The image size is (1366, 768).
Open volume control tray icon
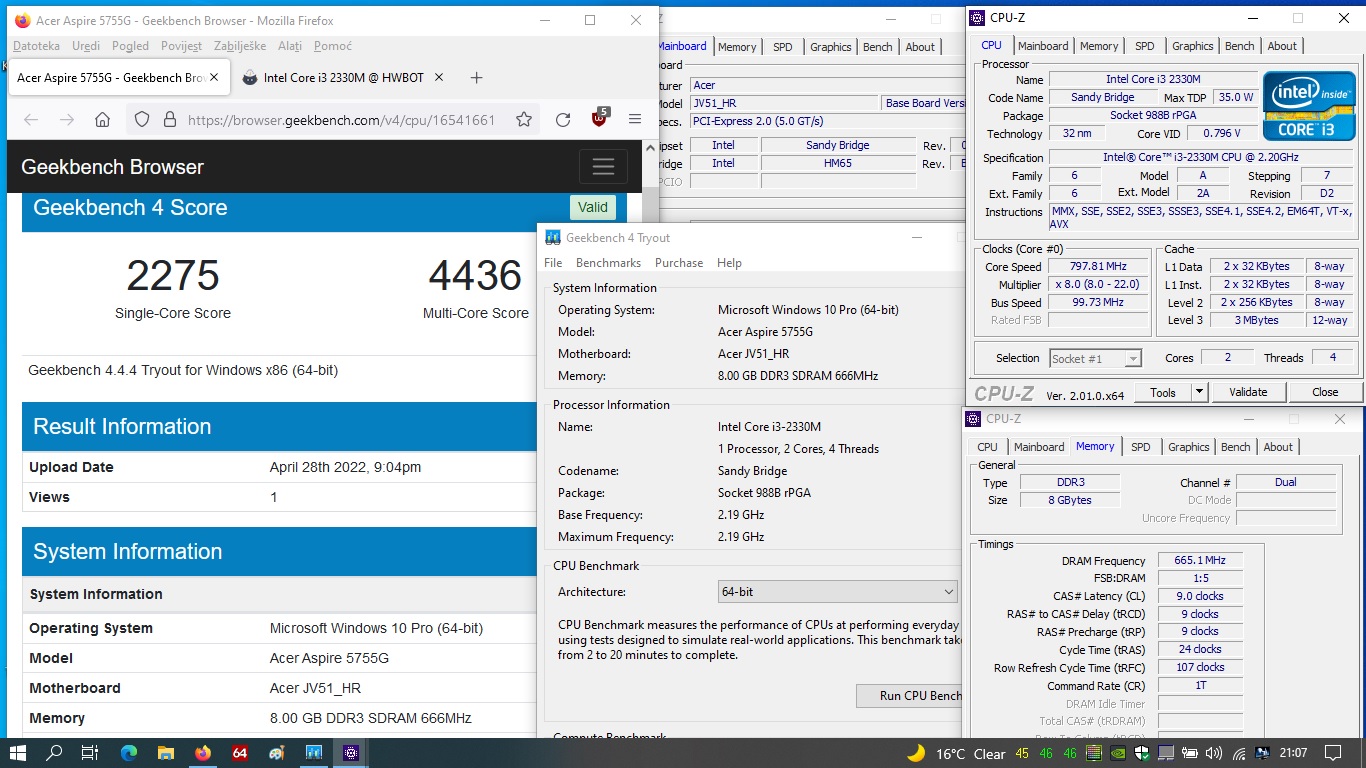pyautogui.click(x=1214, y=753)
